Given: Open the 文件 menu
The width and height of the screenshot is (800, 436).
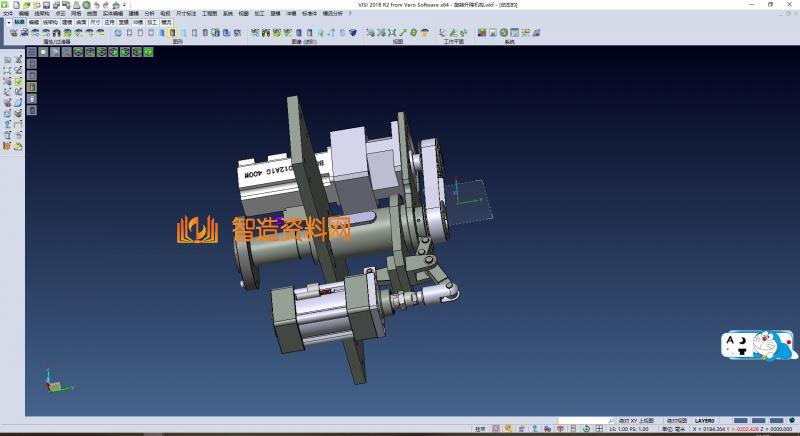Looking at the screenshot, I should coord(8,13).
